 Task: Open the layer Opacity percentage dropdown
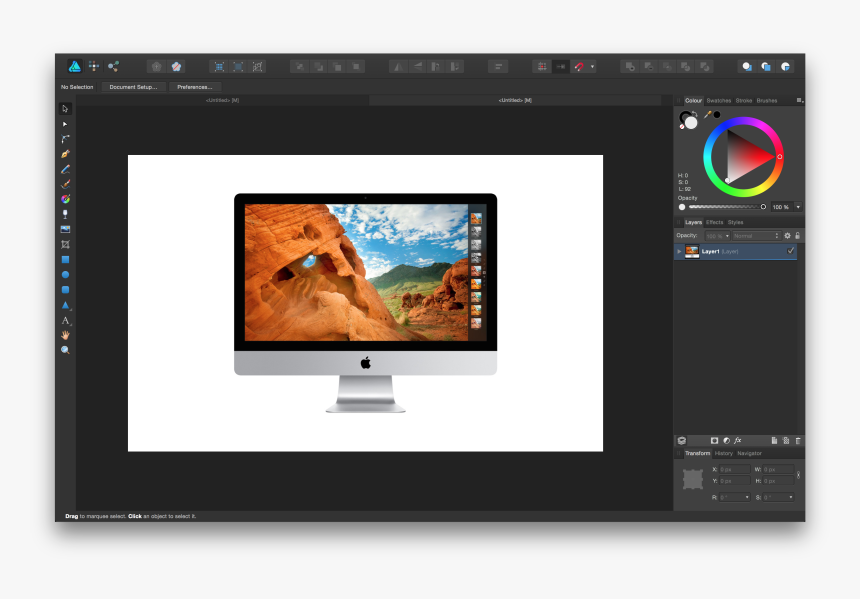point(727,235)
